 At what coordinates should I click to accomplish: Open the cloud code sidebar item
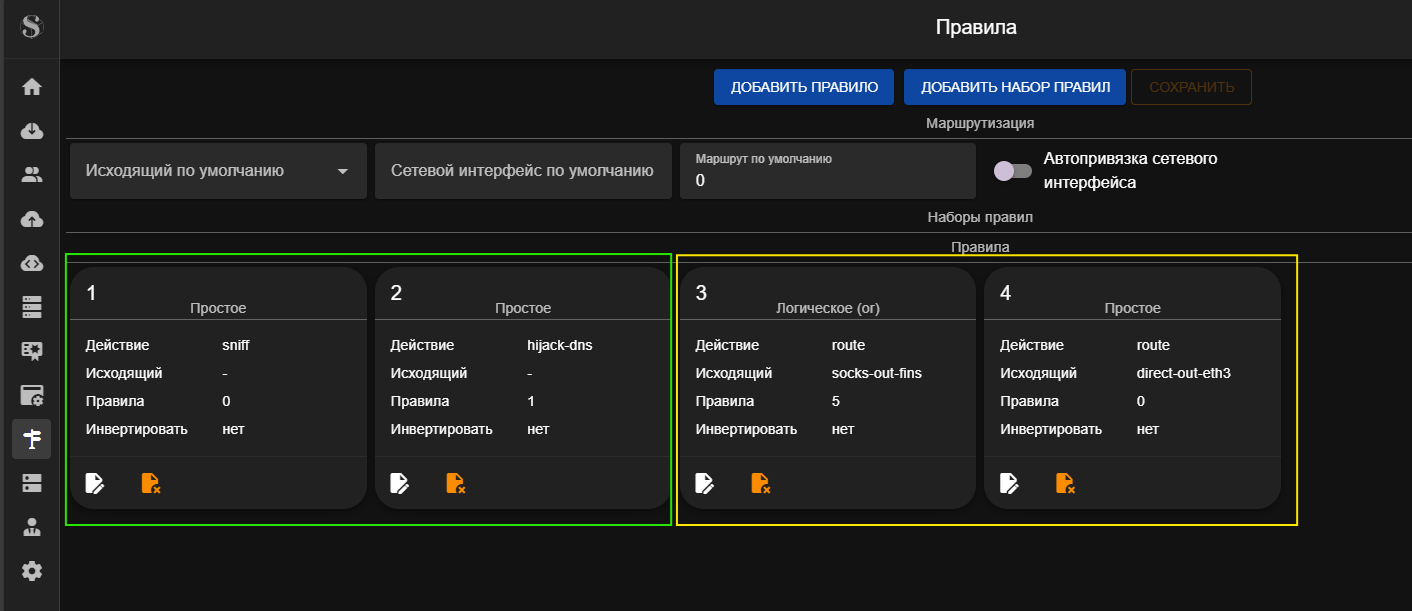click(x=32, y=263)
